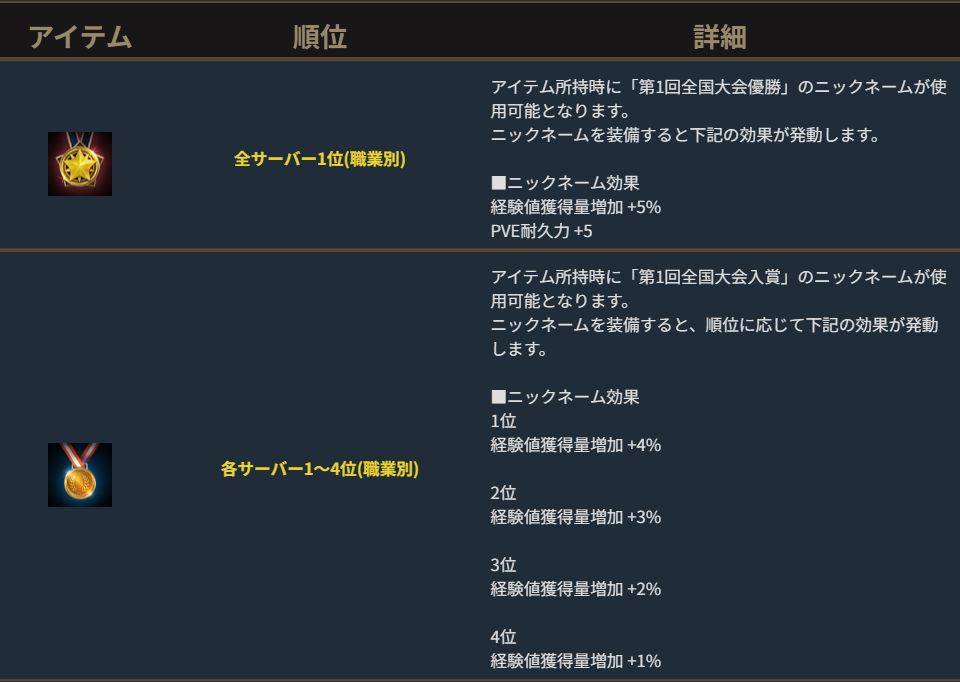
Task: Click the 経験値獲得量増加 +5% line
Action: [576, 207]
